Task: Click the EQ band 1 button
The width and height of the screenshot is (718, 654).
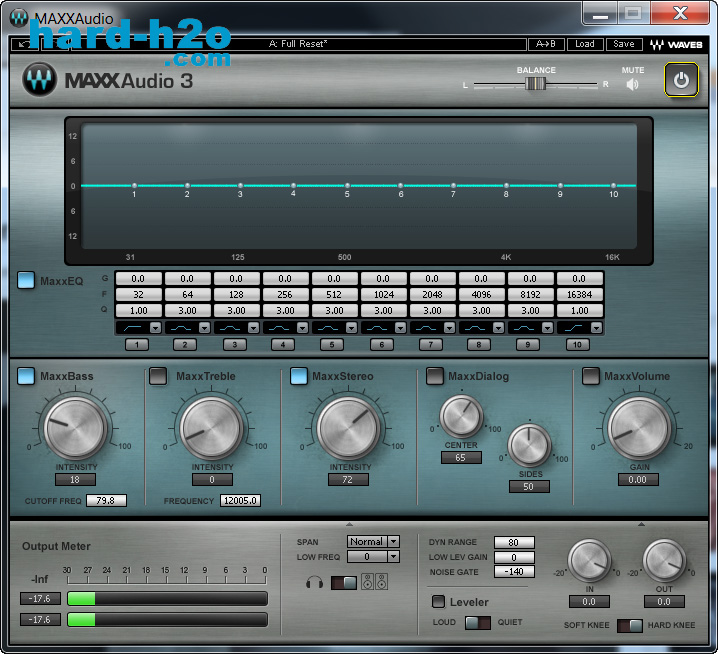Action: [137, 344]
